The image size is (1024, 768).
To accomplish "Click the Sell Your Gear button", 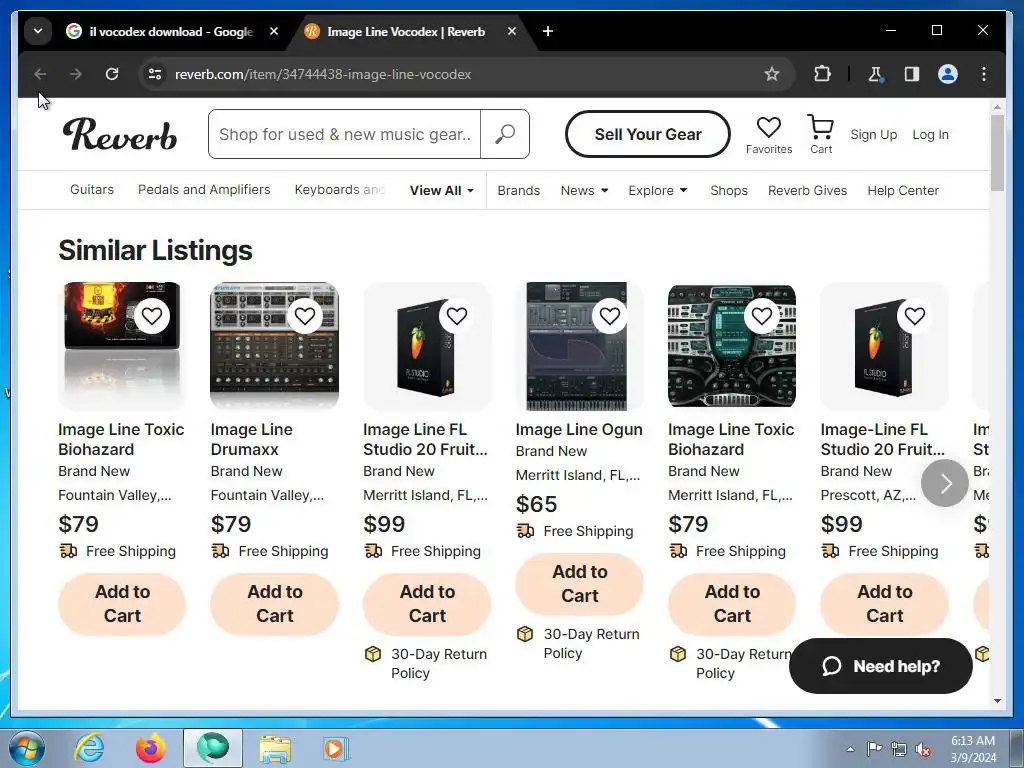I will (x=648, y=134).
